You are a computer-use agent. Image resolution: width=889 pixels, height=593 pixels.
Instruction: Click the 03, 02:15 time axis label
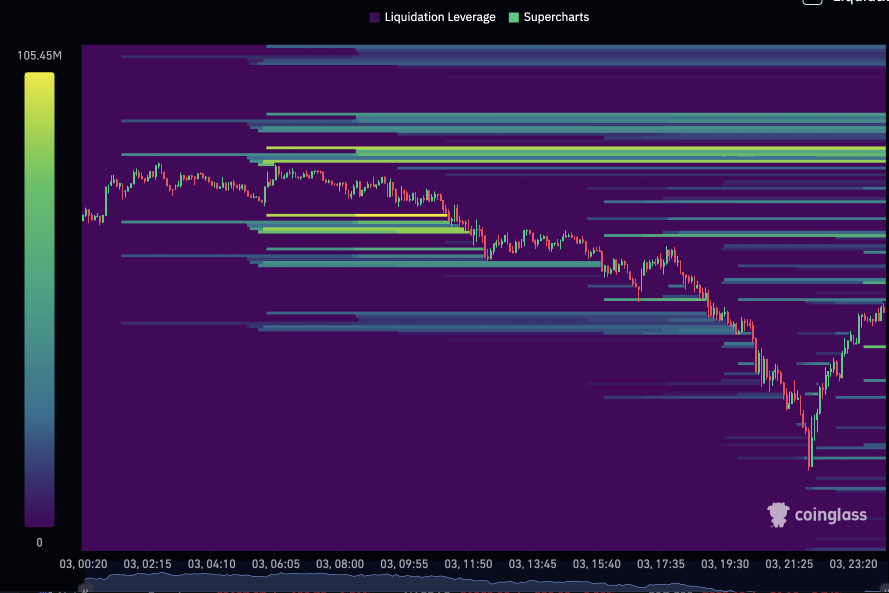pyautogui.click(x=147, y=564)
